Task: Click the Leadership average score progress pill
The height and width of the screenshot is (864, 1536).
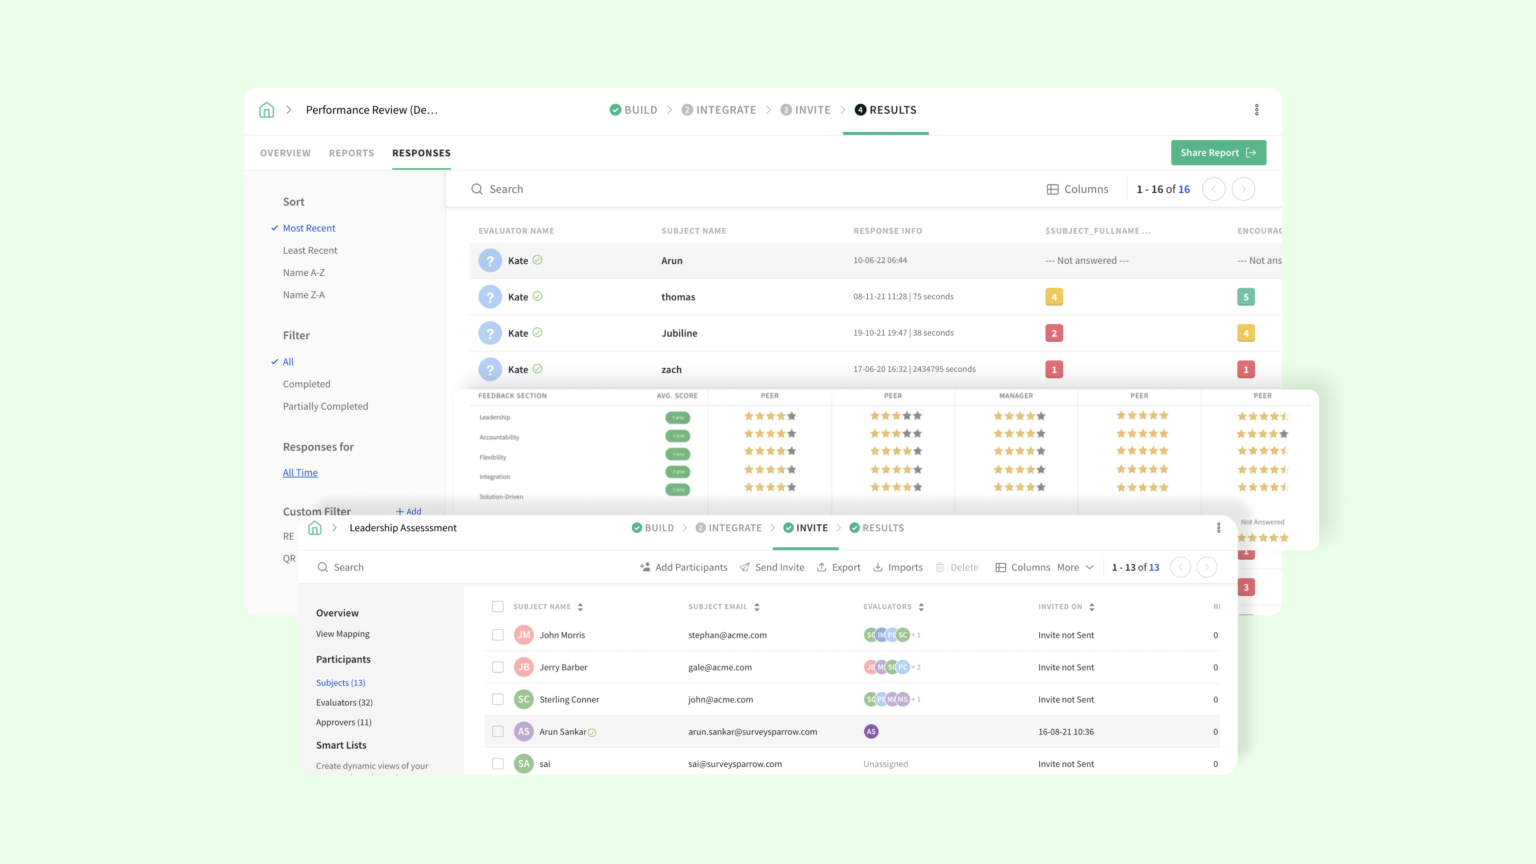Action: (x=678, y=417)
